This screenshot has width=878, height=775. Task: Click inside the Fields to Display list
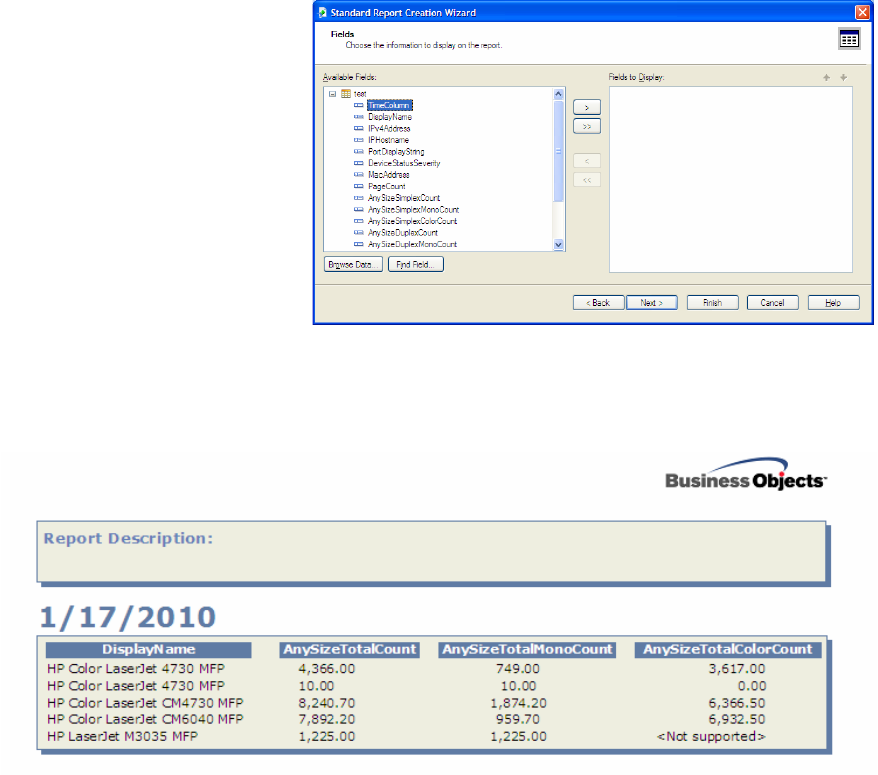[731, 179]
